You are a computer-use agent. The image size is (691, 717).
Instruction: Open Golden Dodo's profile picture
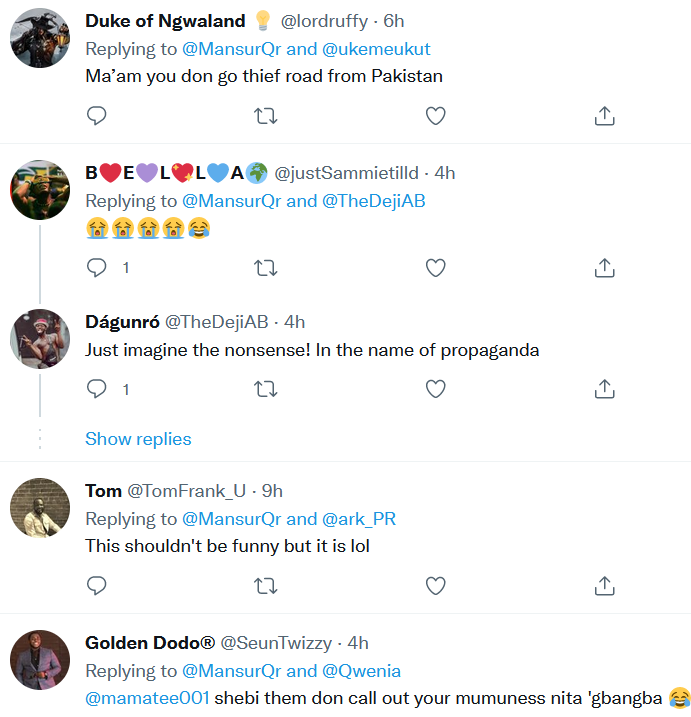point(40,660)
